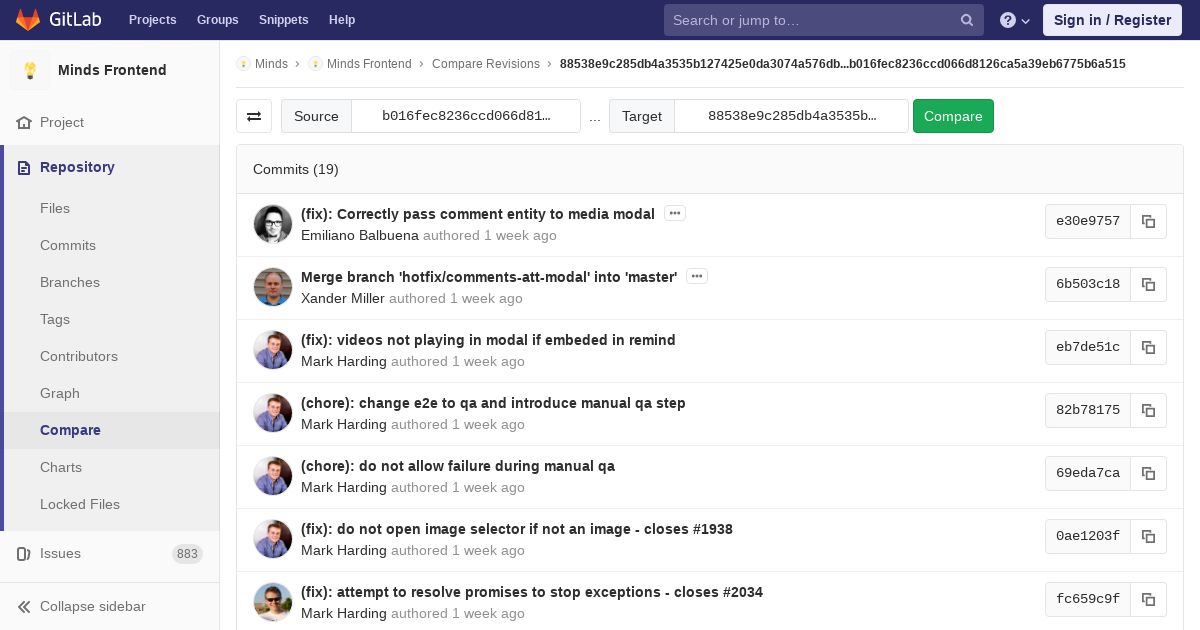Copy commit SHA 82b78175
This screenshot has width=1200, height=630.
(1148, 410)
